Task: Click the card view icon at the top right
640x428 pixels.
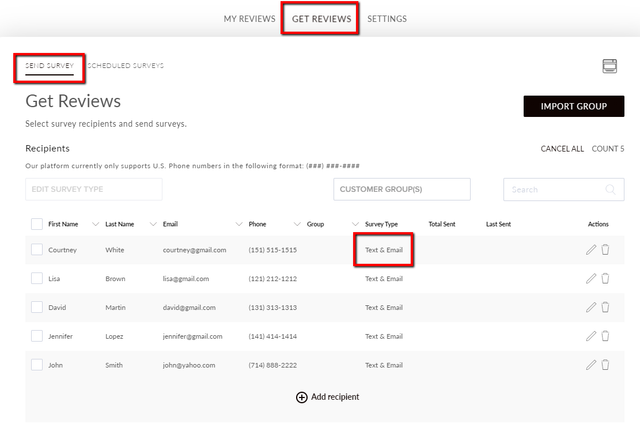Action: [610, 66]
